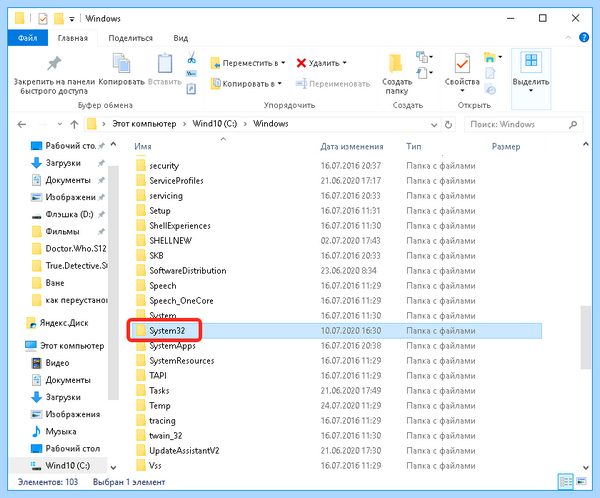
Task: Click Wind10 (C:) in address breadcrumb
Action: [215, 124]
